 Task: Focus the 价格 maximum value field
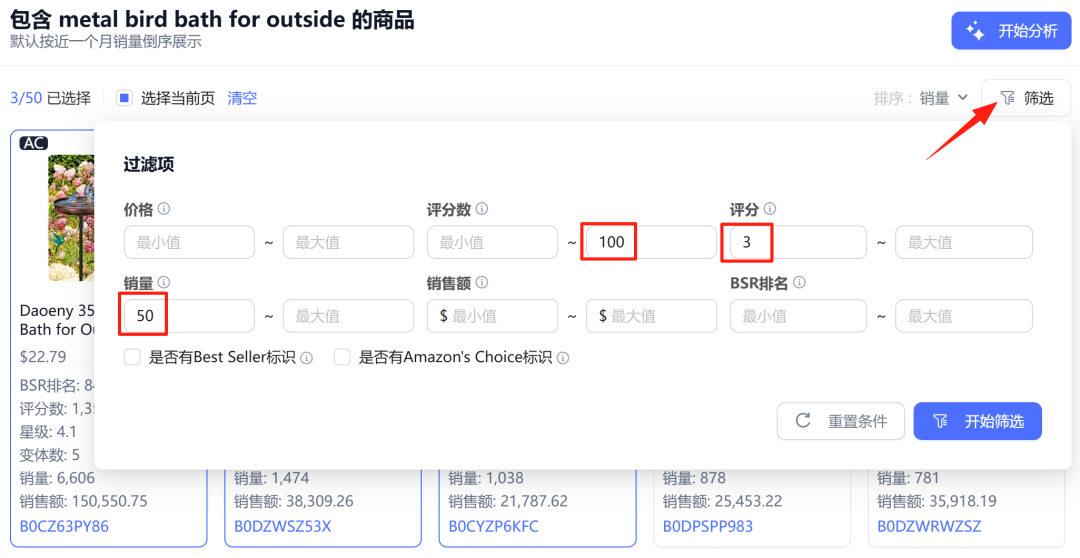pyautogui.click(x=349, y=242)
